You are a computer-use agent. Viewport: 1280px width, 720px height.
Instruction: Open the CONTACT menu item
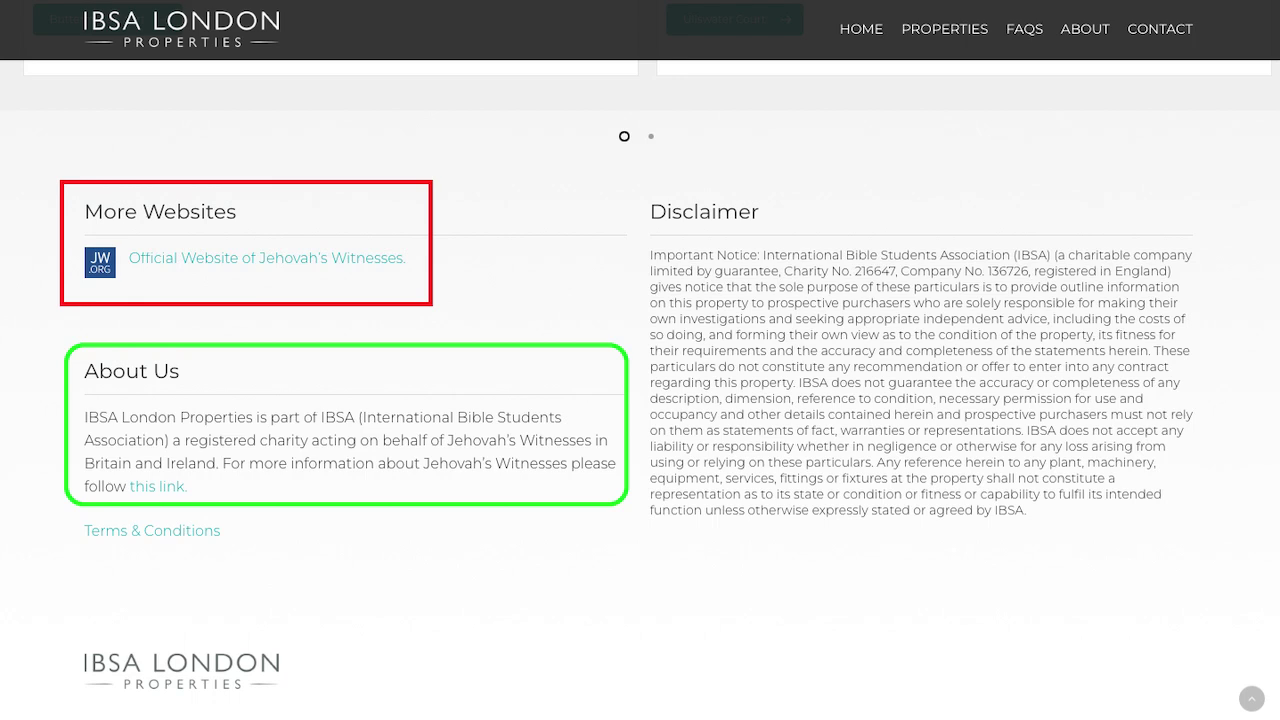click(1160, 29)
